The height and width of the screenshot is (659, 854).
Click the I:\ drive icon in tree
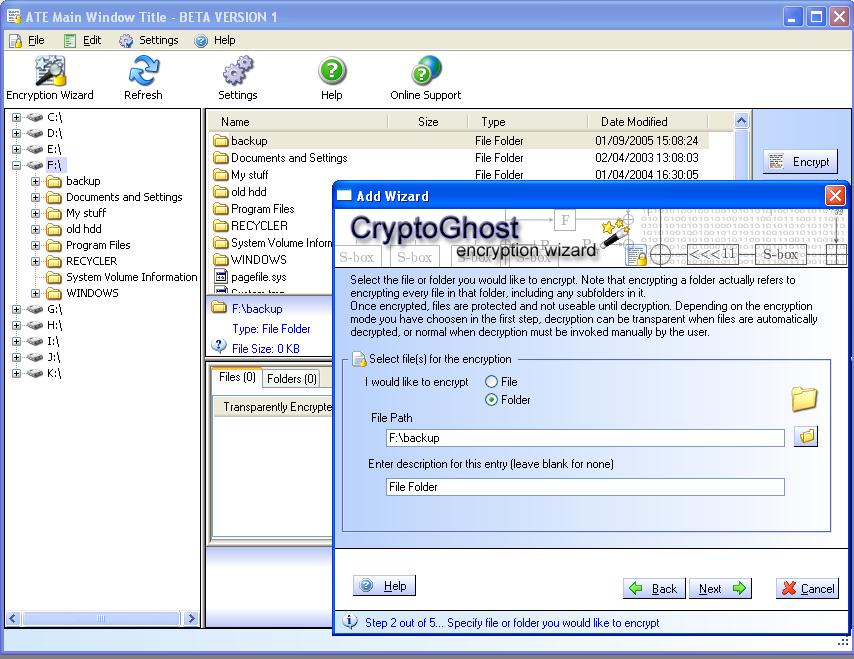pos(35,341)
